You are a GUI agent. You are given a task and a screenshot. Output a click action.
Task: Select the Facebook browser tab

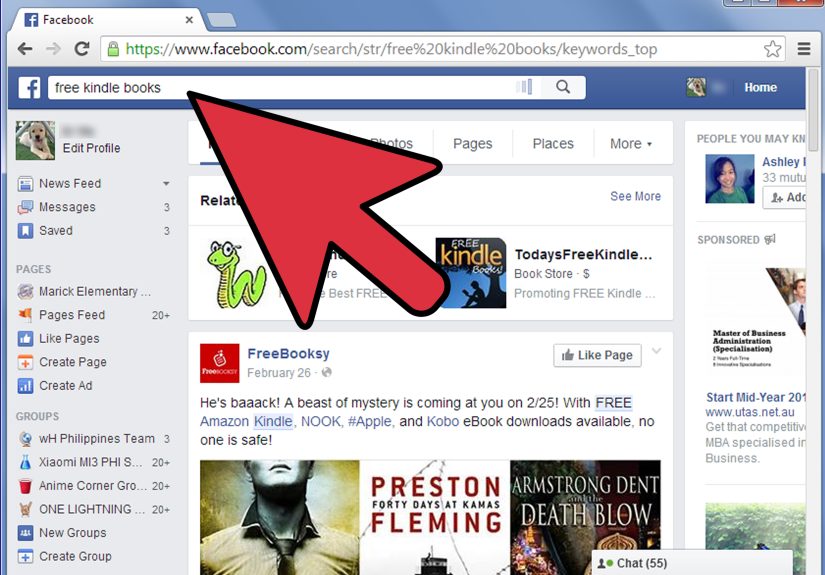click(x=108, y=20)
